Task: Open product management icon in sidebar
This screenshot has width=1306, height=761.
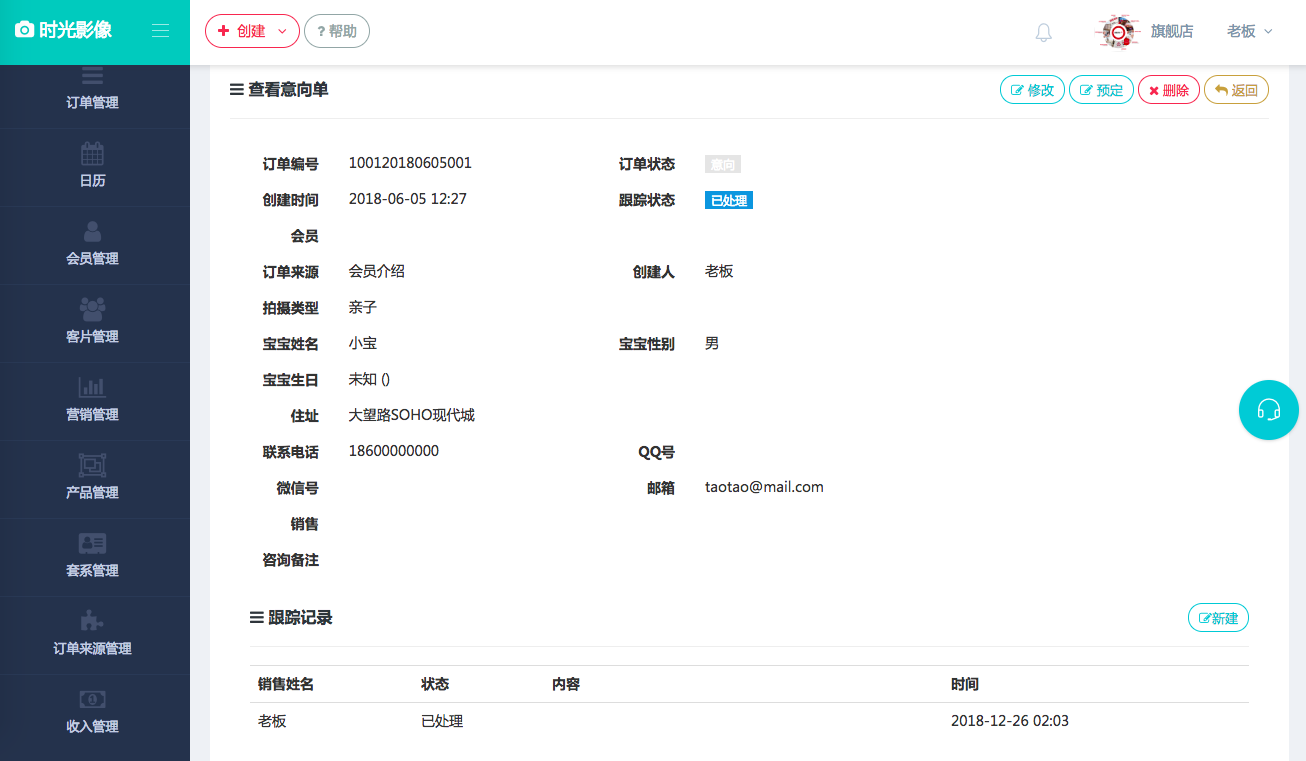Action: pos(92,465)
